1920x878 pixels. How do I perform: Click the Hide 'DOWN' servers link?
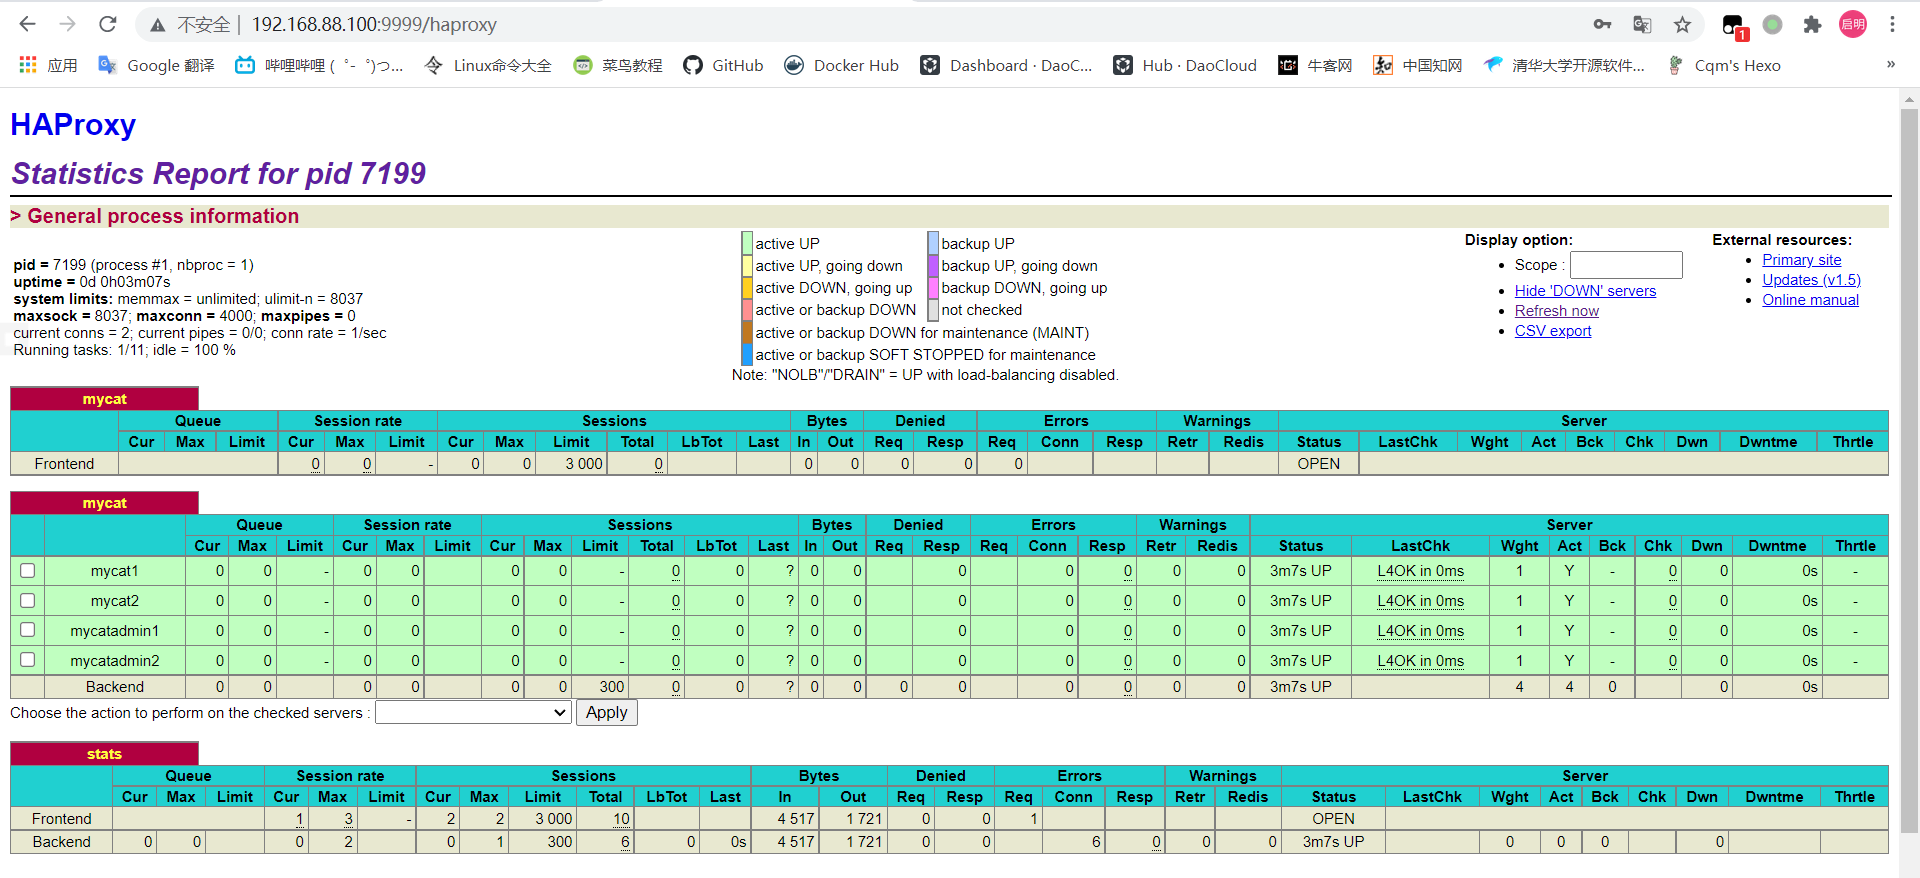(1585, 291)
